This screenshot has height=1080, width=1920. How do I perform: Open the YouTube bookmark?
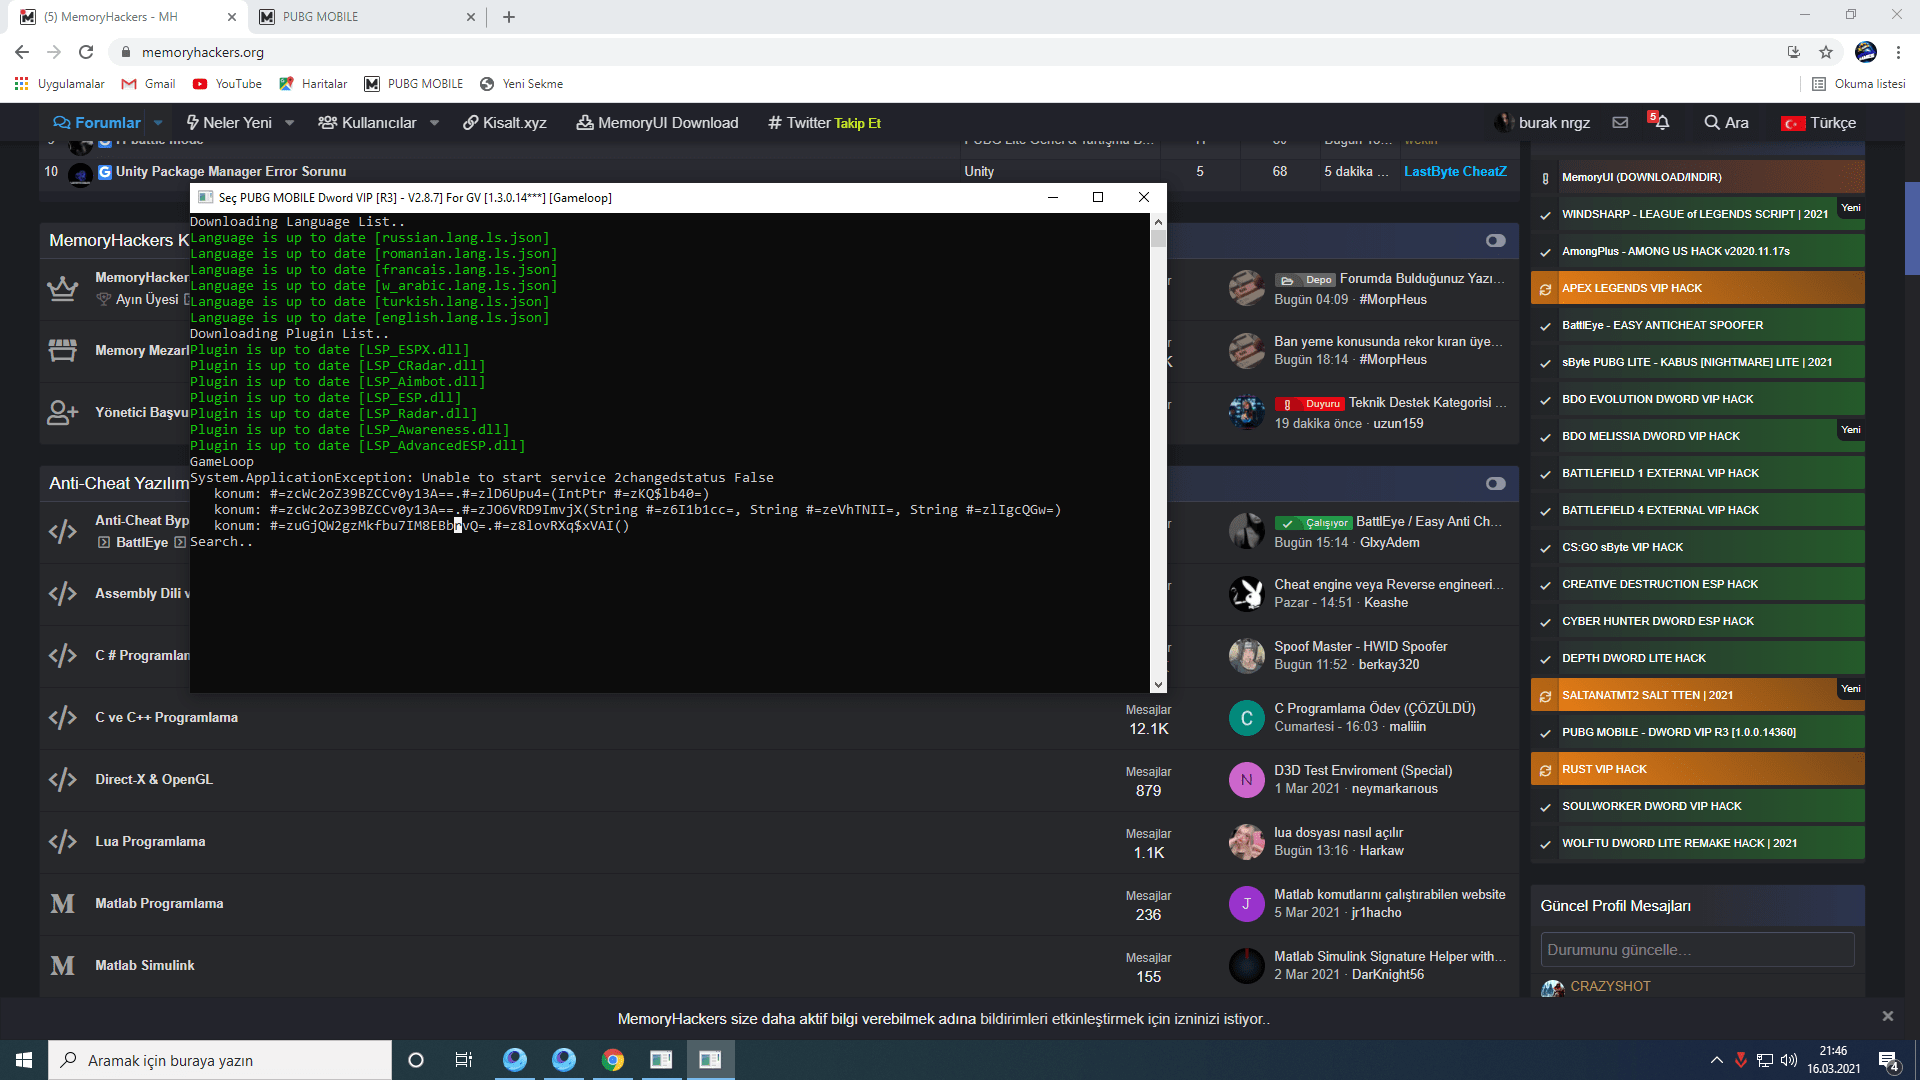click(x=227, y=84)
